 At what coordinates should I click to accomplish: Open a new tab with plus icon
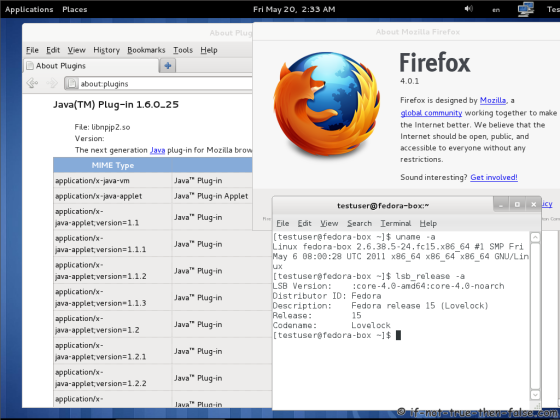point(168,66)
